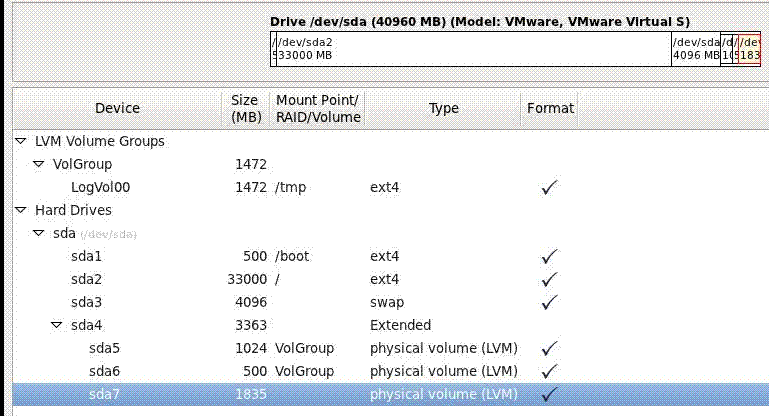The width and height of the screenshot is (769, 416).
Task: Select the LogVol00 logical volume row
Action: pos(100,187)
